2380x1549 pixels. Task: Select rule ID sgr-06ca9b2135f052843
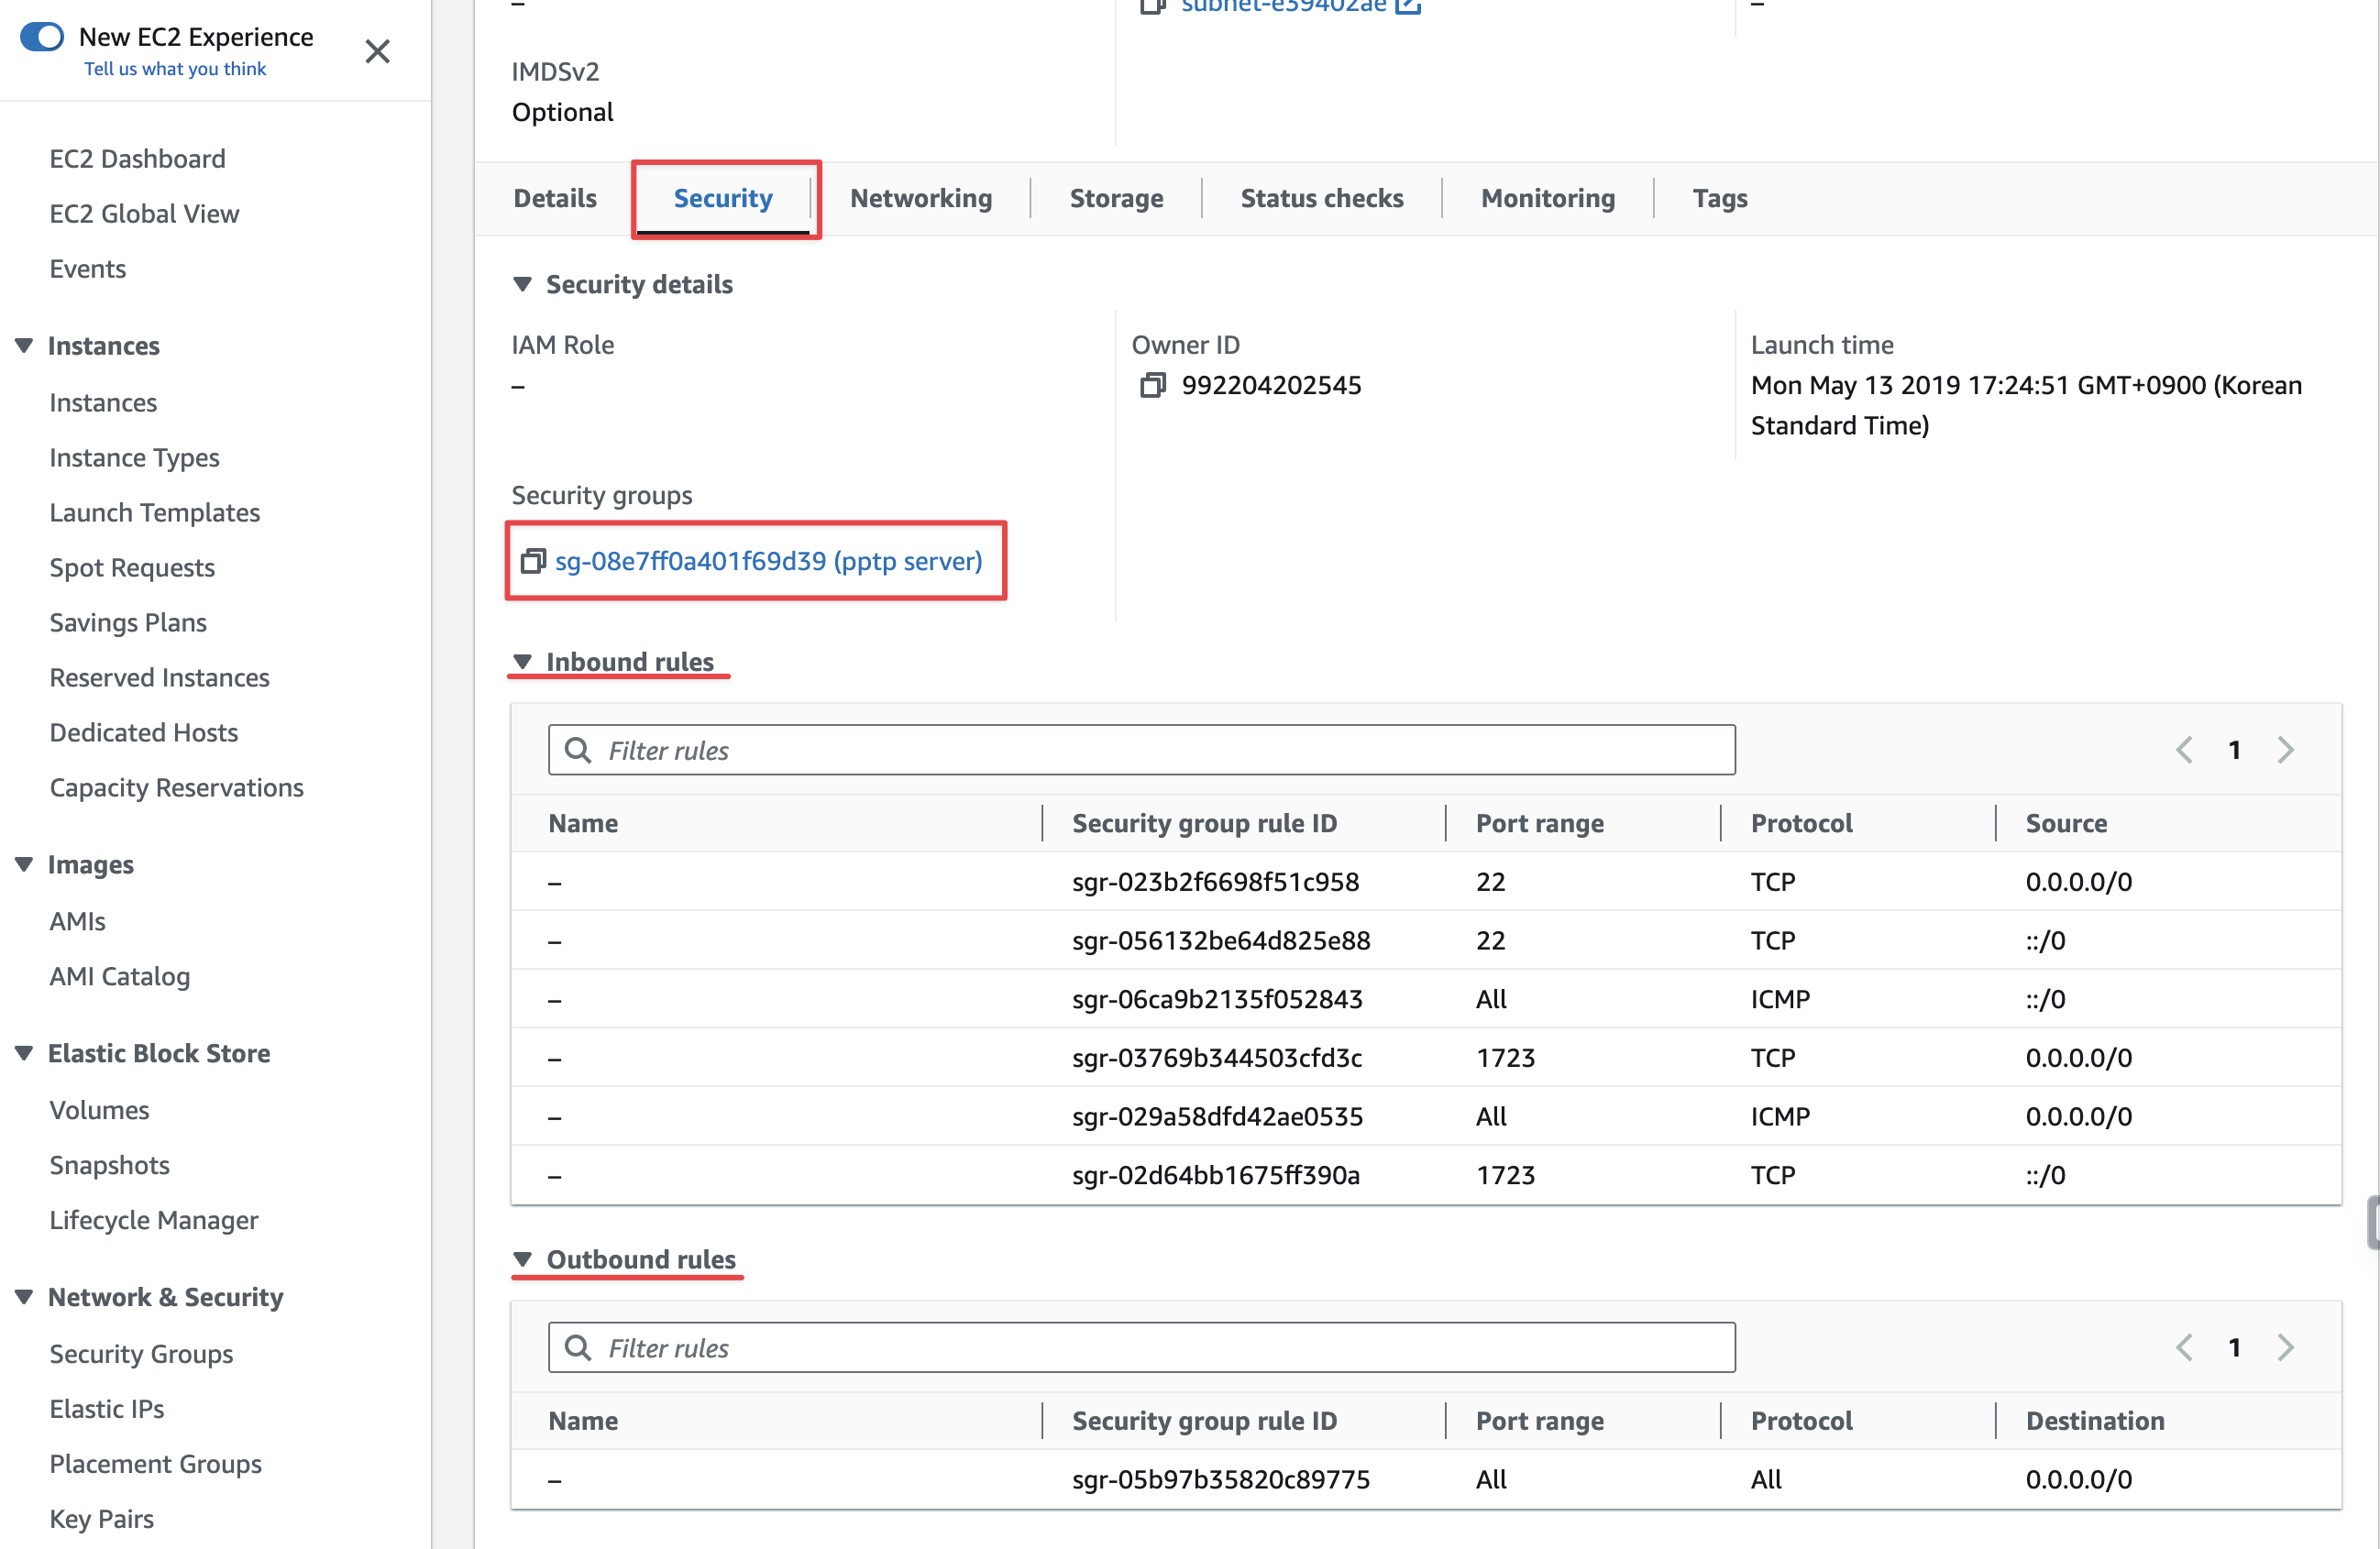point(1217,999)
